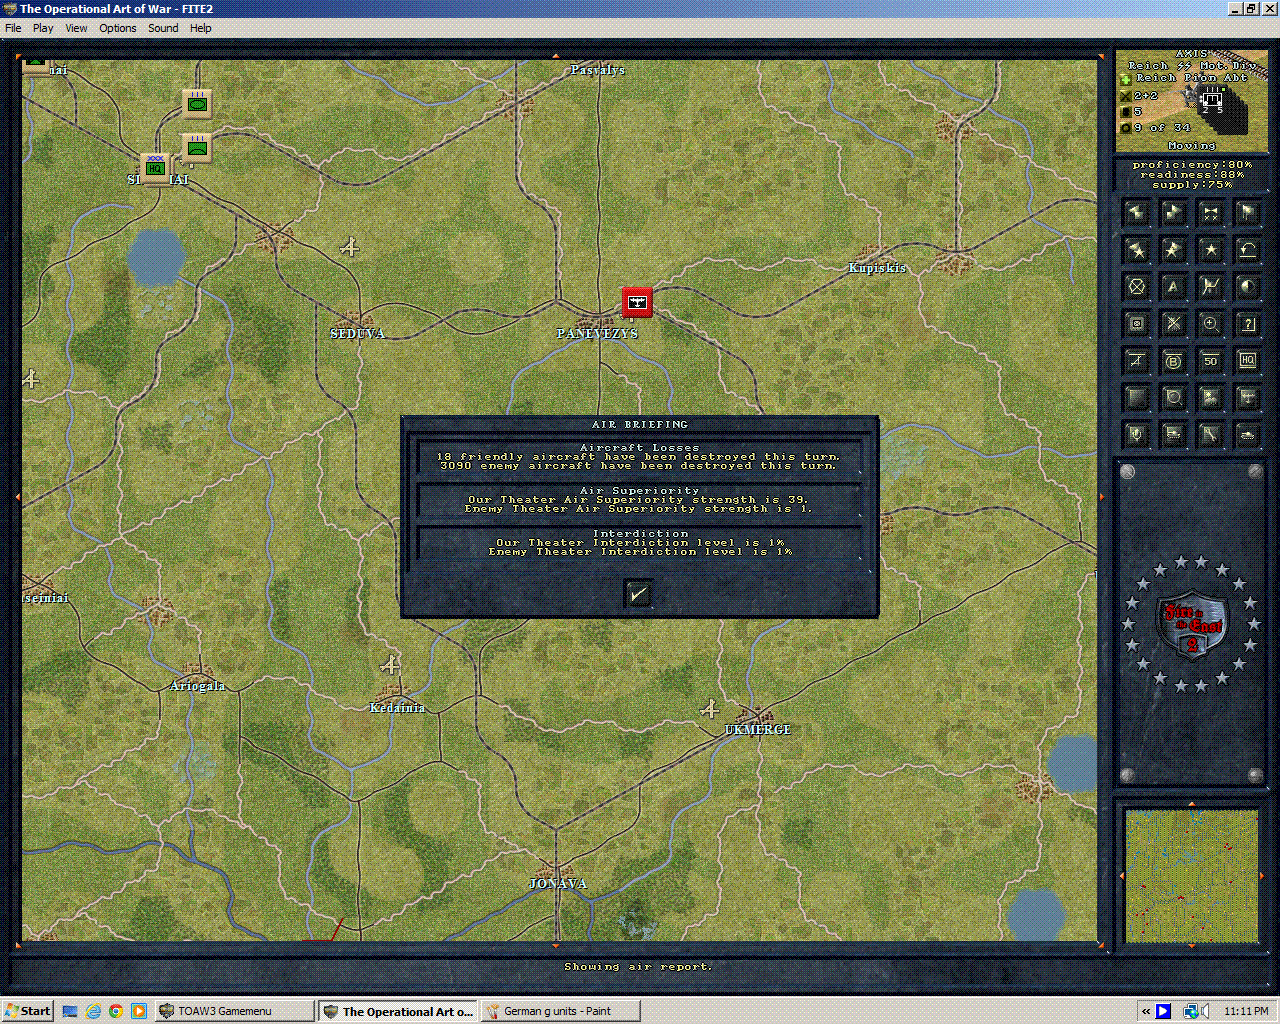
Task: Click the "proficiency:80%" readout
Action: [x=1191, y=165]
